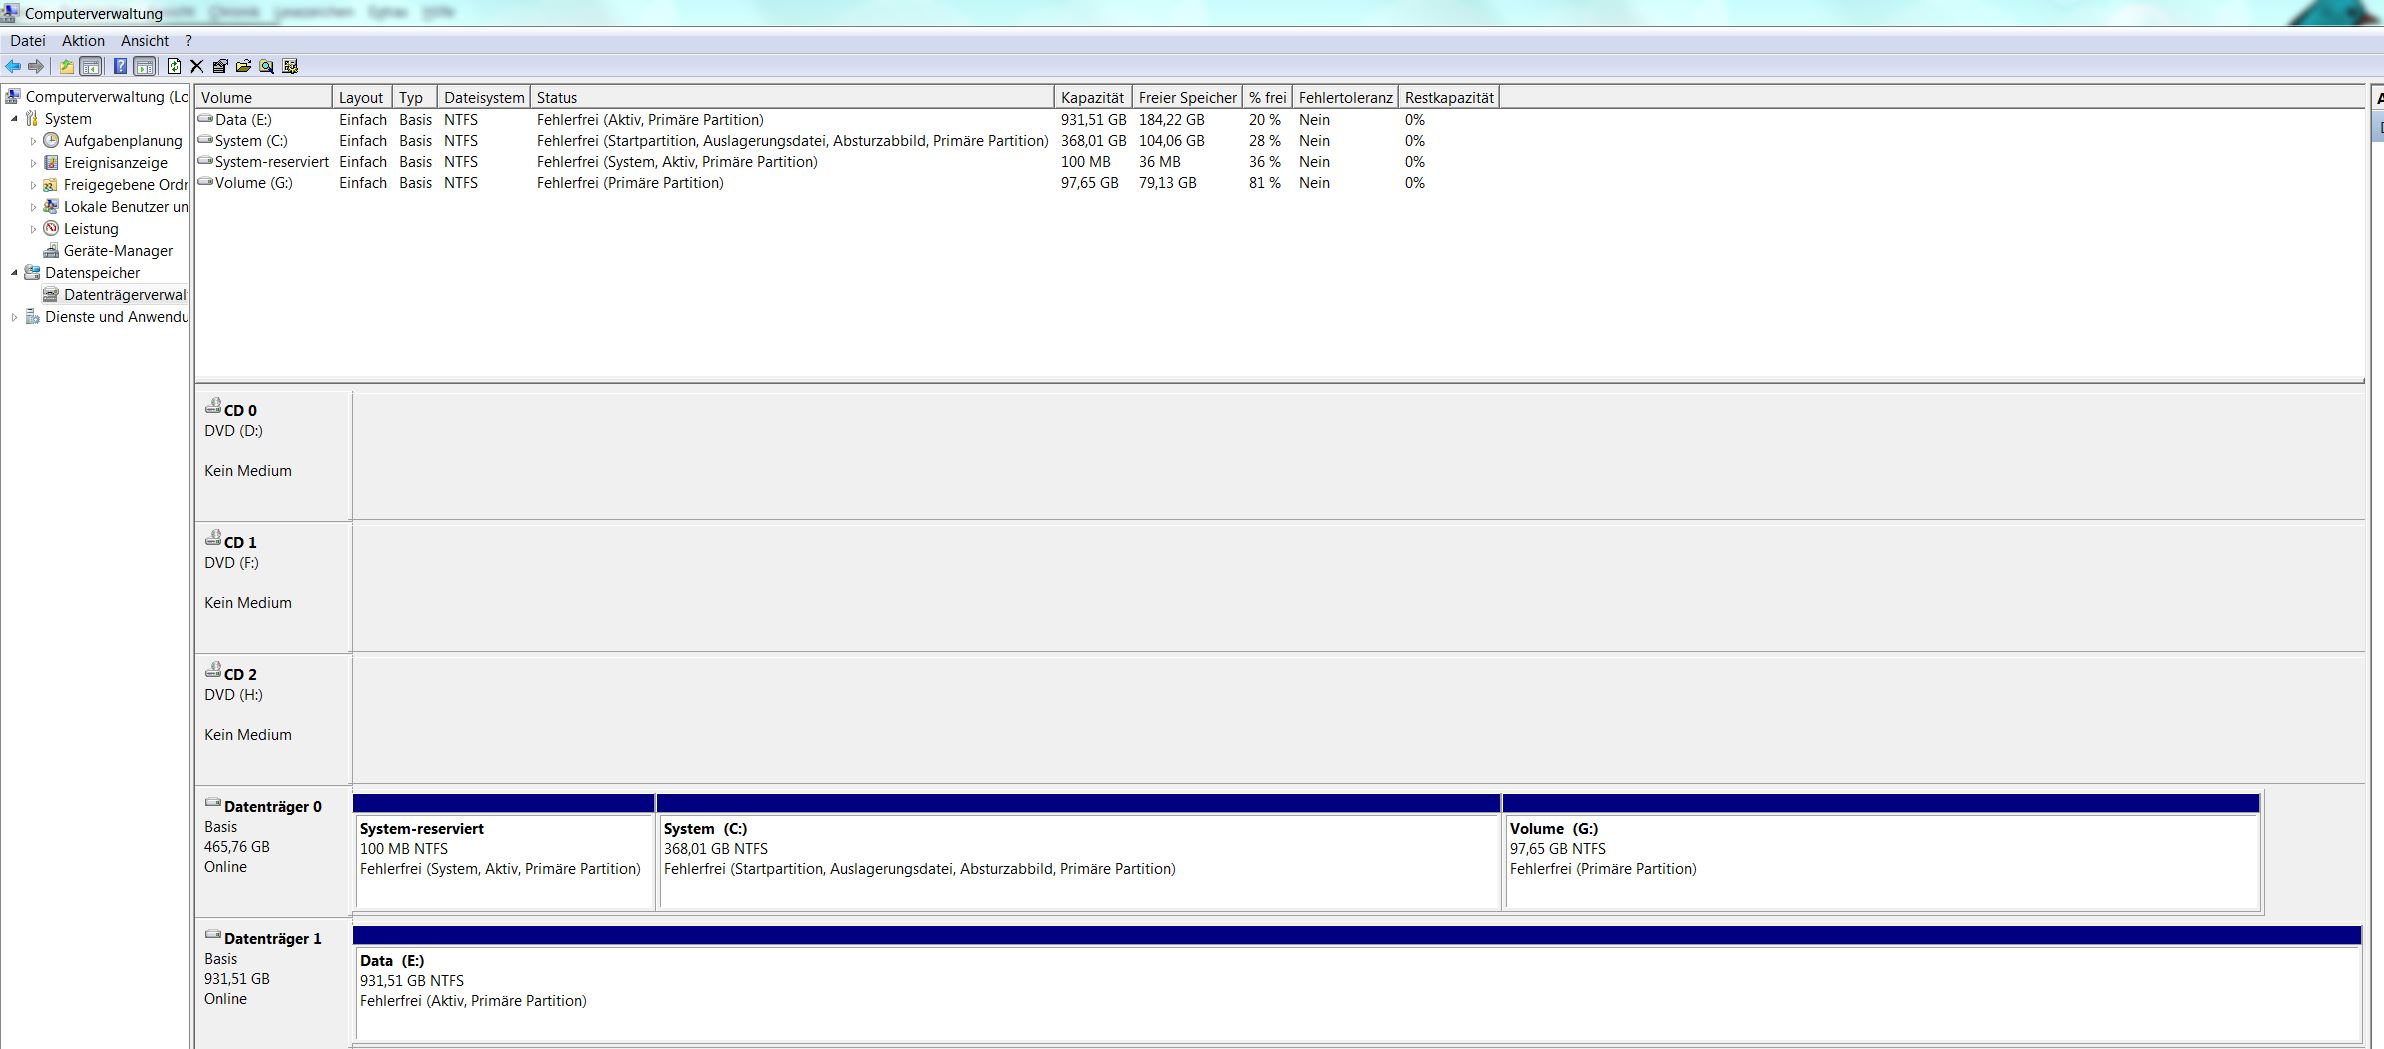Click the green Refresh icon in toolbar
Image resolution: width=2384 pixels, height=1049 pixels.
pos(174,66)
